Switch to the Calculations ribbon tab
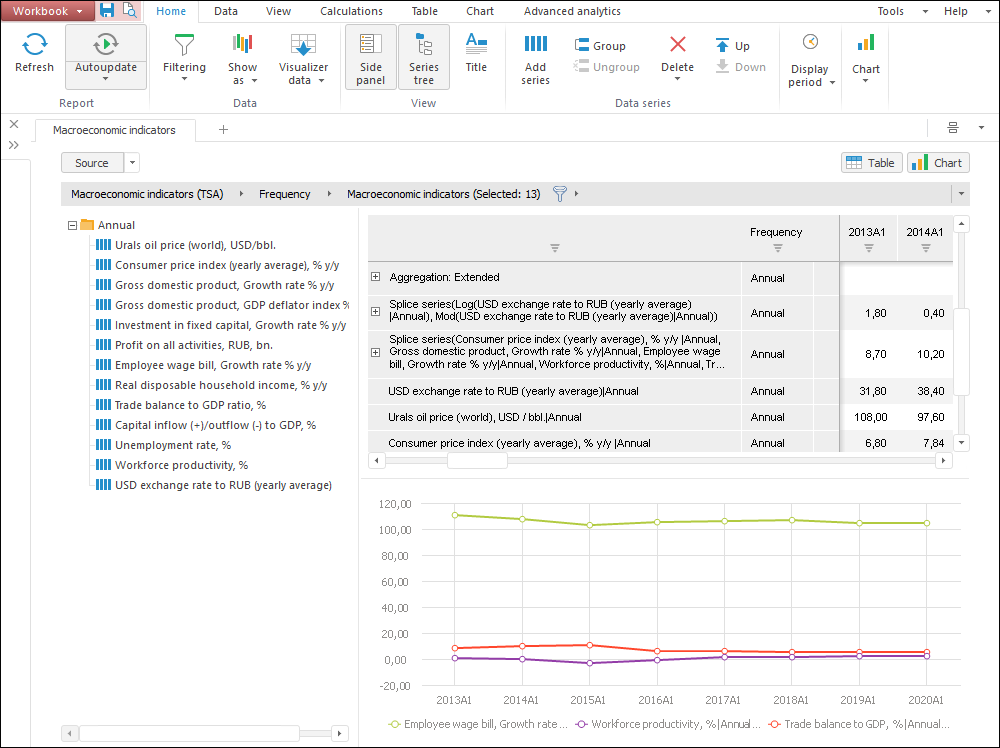 351,11
